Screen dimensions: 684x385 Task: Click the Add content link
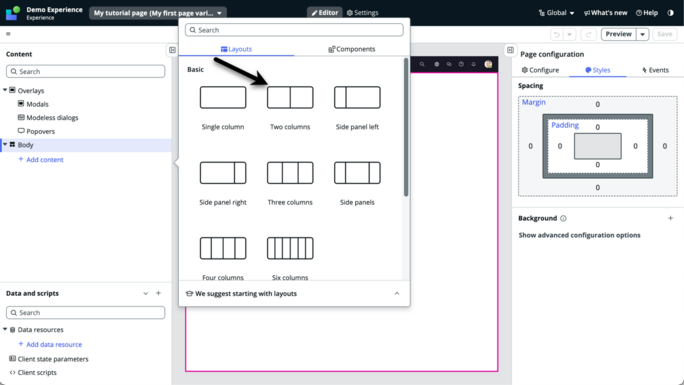(41, 160)
